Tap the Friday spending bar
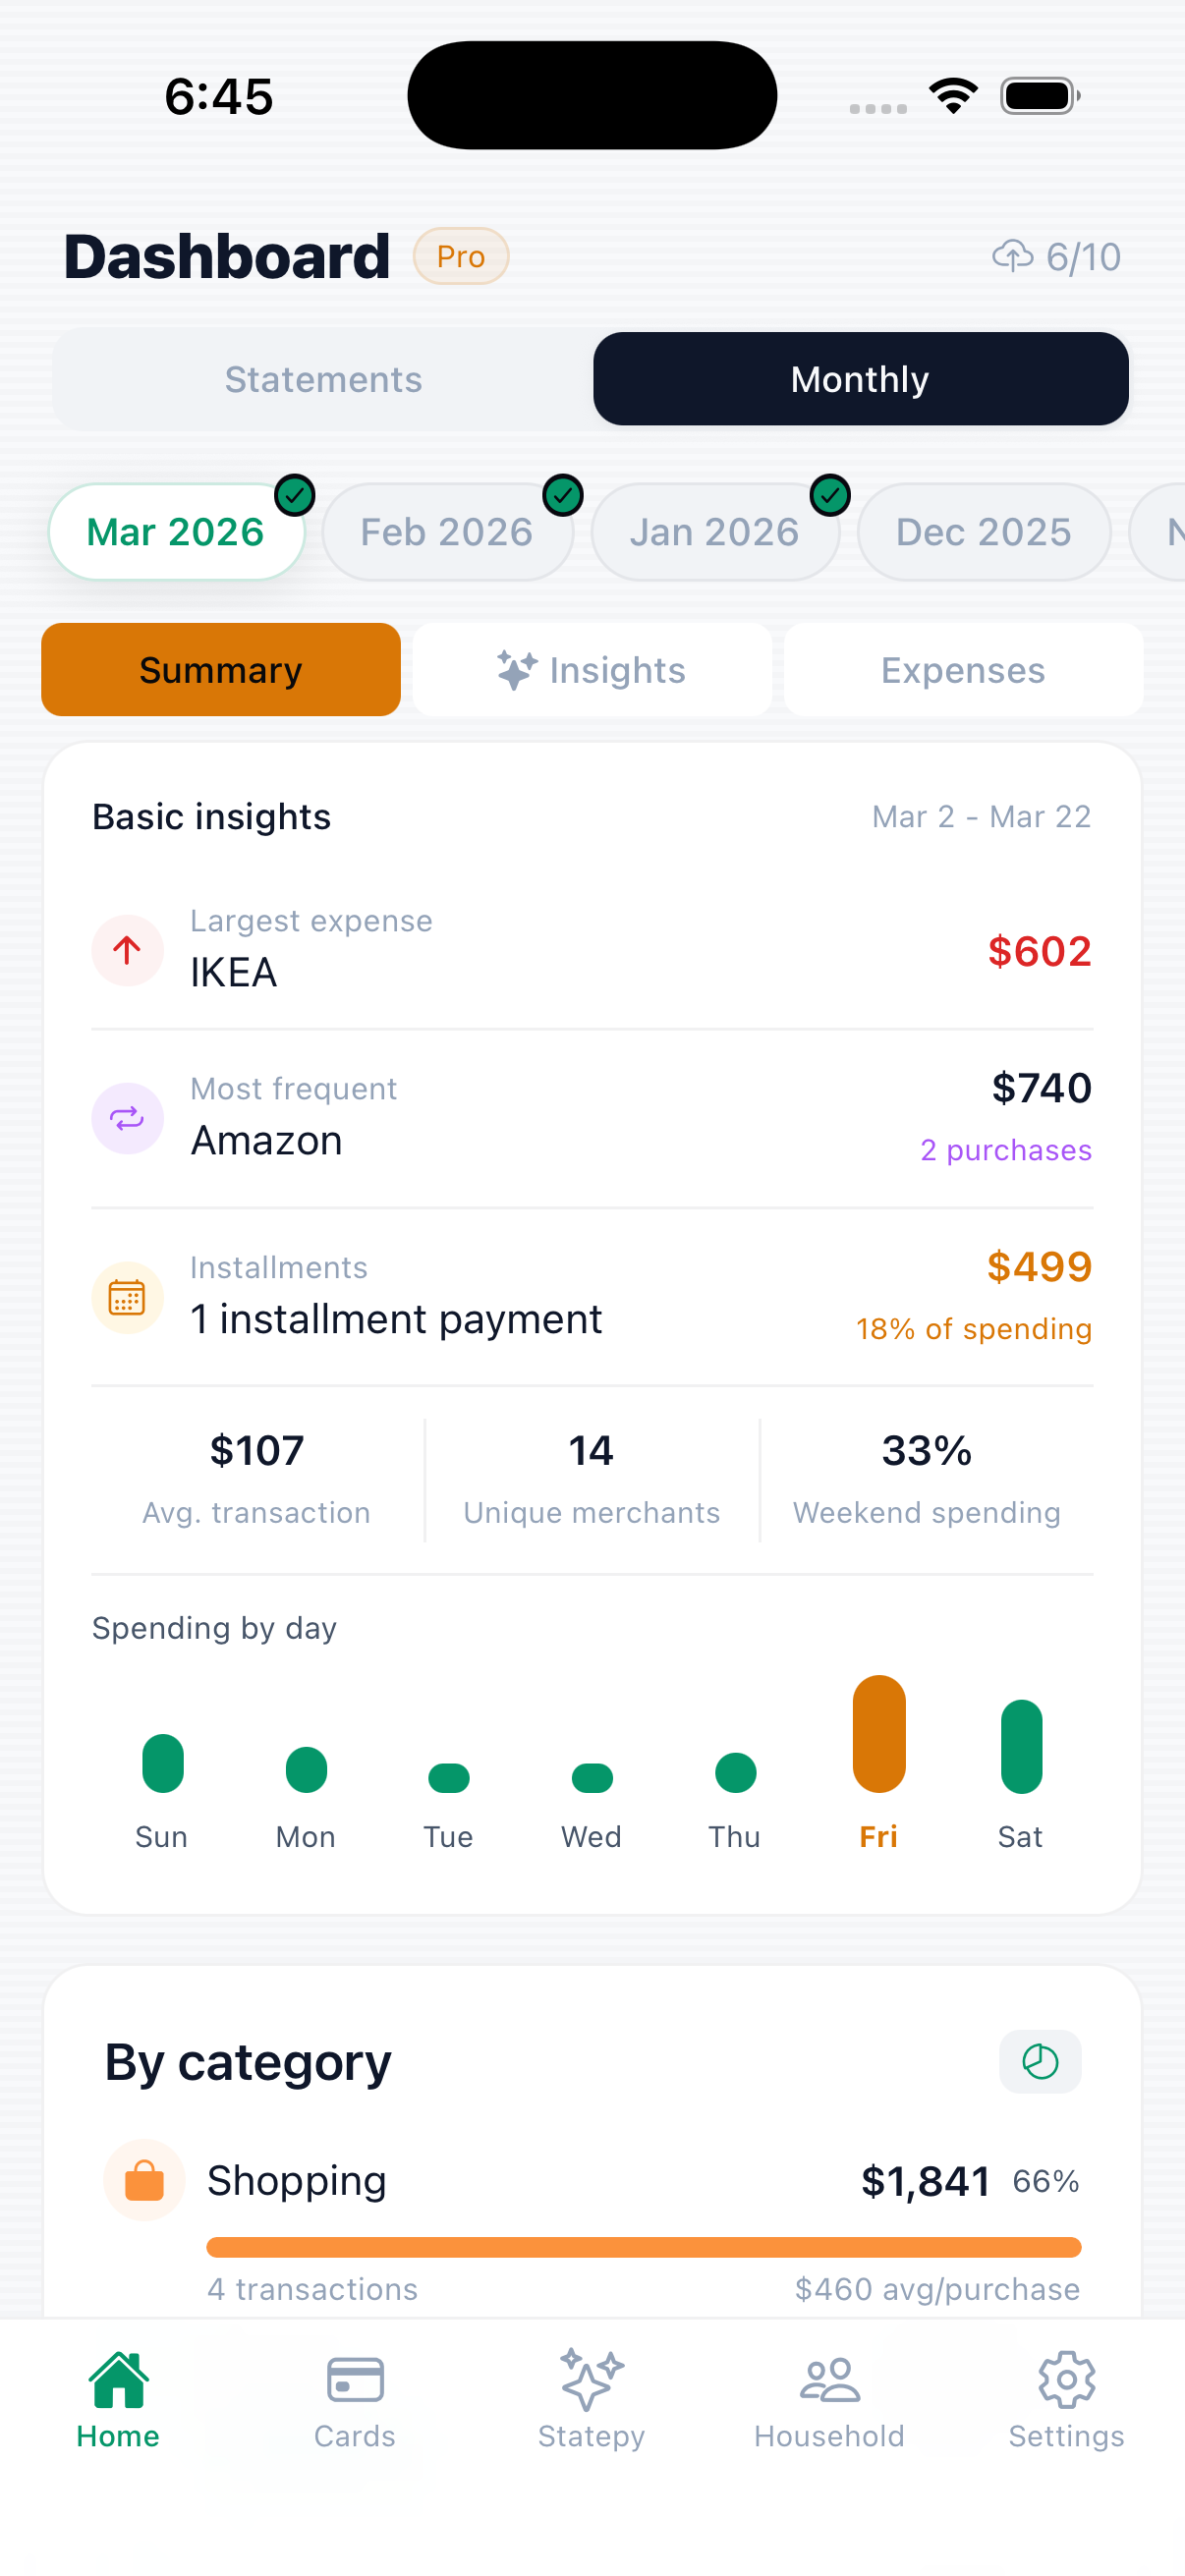Screen dimensions: 1185x2576 [879, 1734]
